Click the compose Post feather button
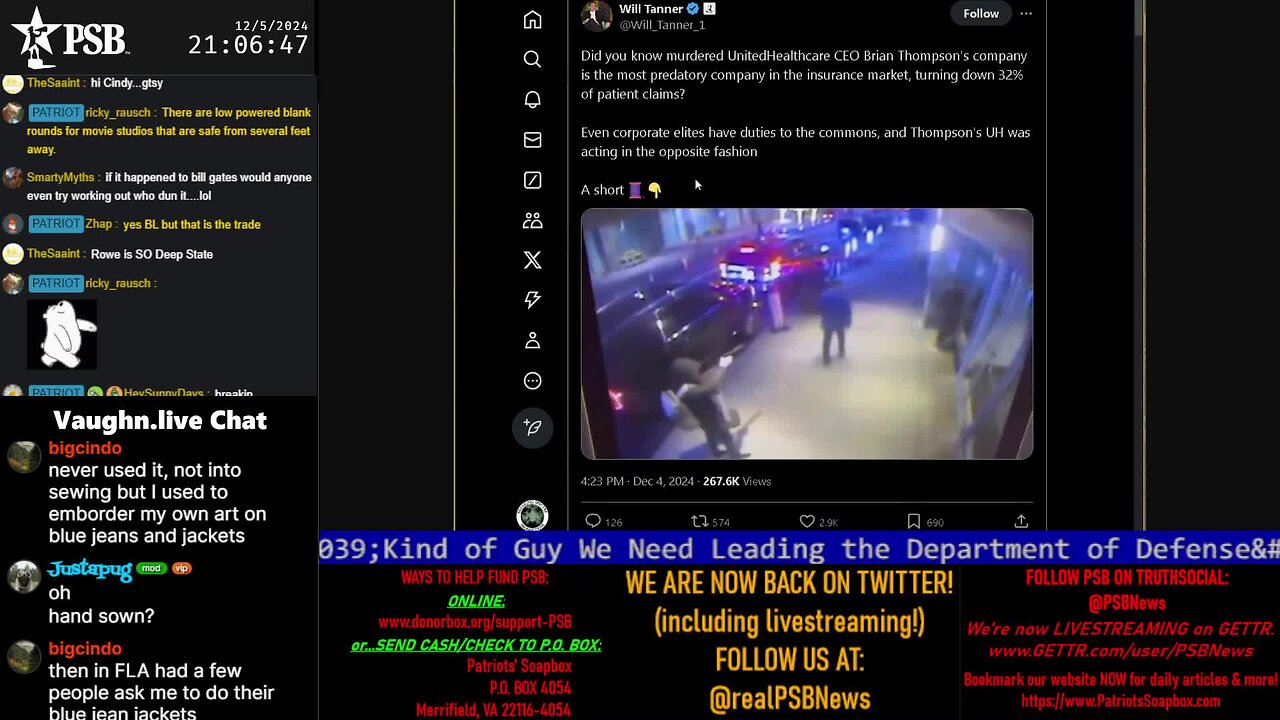Viewport: 1280px width, 720px height. click(532, 427)
